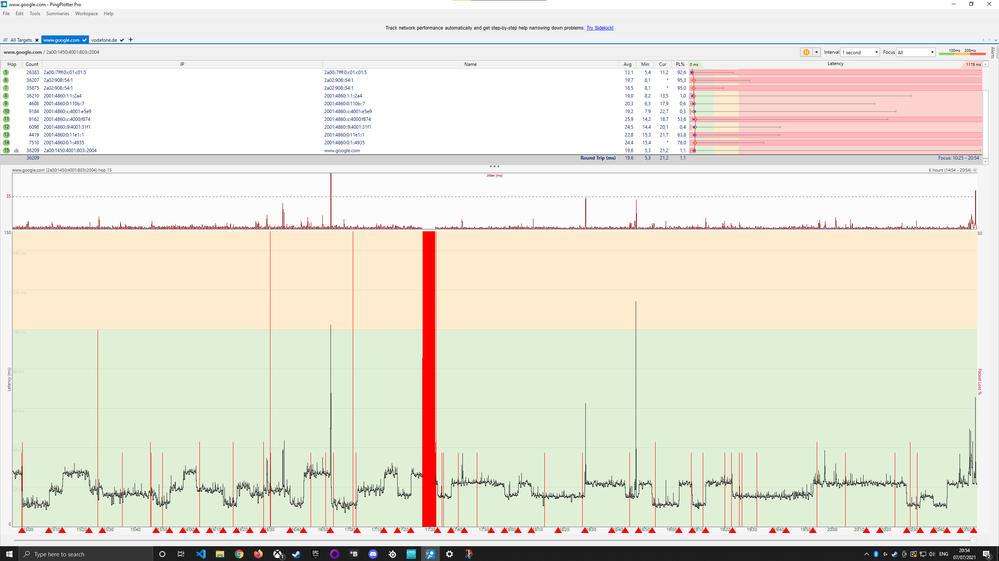
Task: Open the pause button dropdown arrow
Action: pyautogui.click(x=816, y=52)
